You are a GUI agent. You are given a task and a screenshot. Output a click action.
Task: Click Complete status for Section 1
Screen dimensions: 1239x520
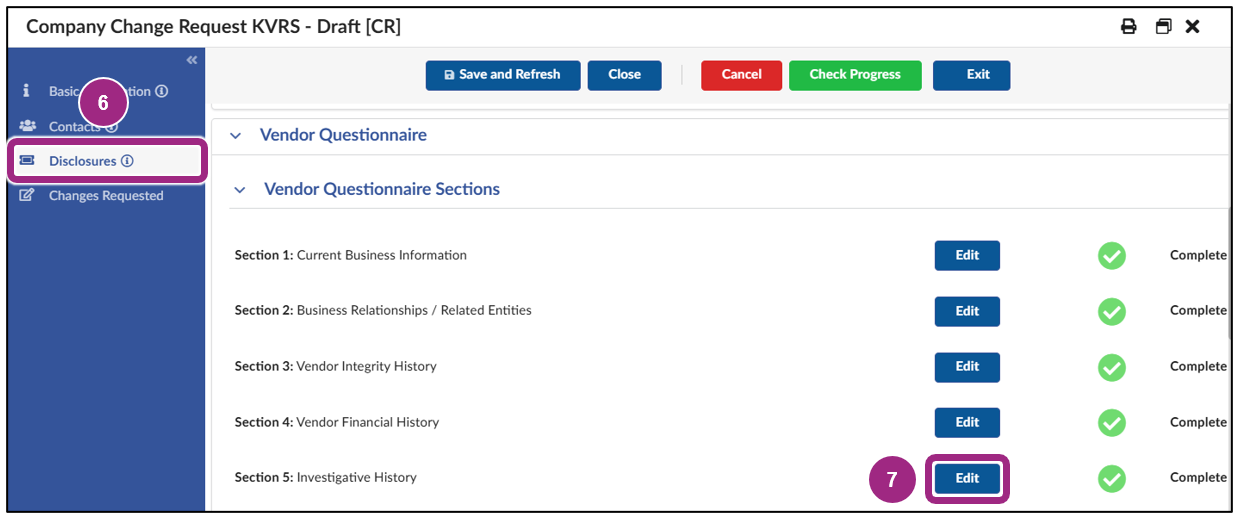click(1198, 255)
